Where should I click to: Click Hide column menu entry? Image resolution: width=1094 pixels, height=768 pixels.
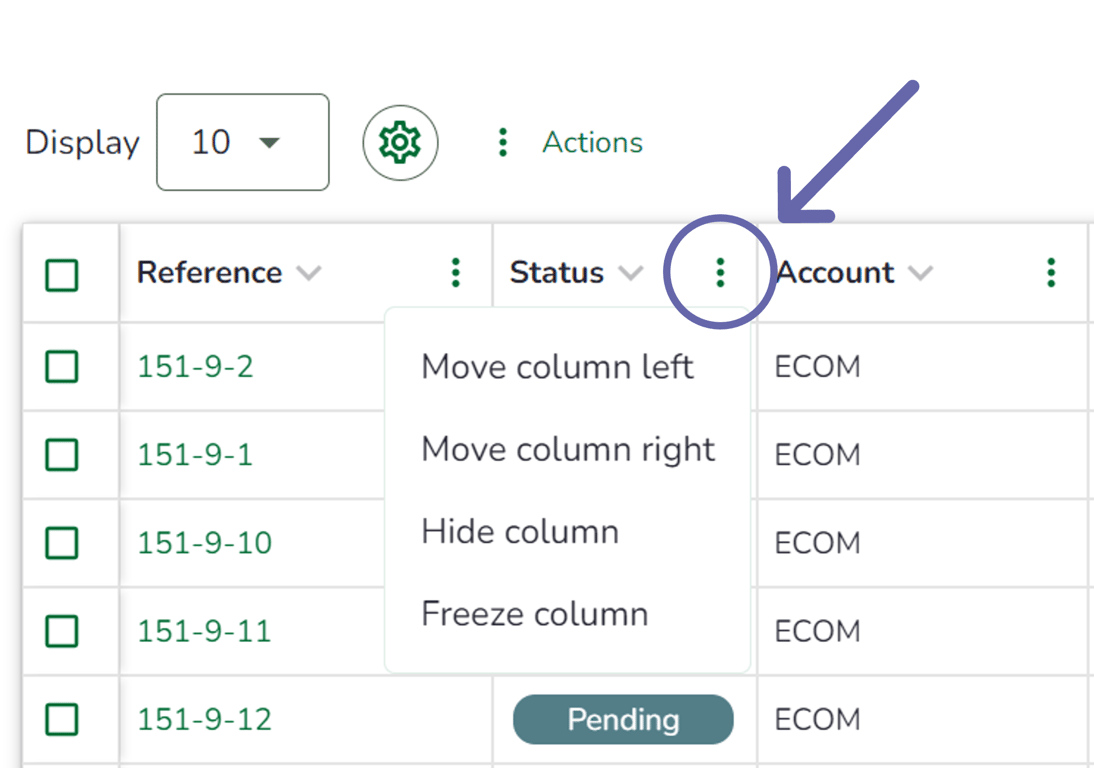(x=520, y=532)
